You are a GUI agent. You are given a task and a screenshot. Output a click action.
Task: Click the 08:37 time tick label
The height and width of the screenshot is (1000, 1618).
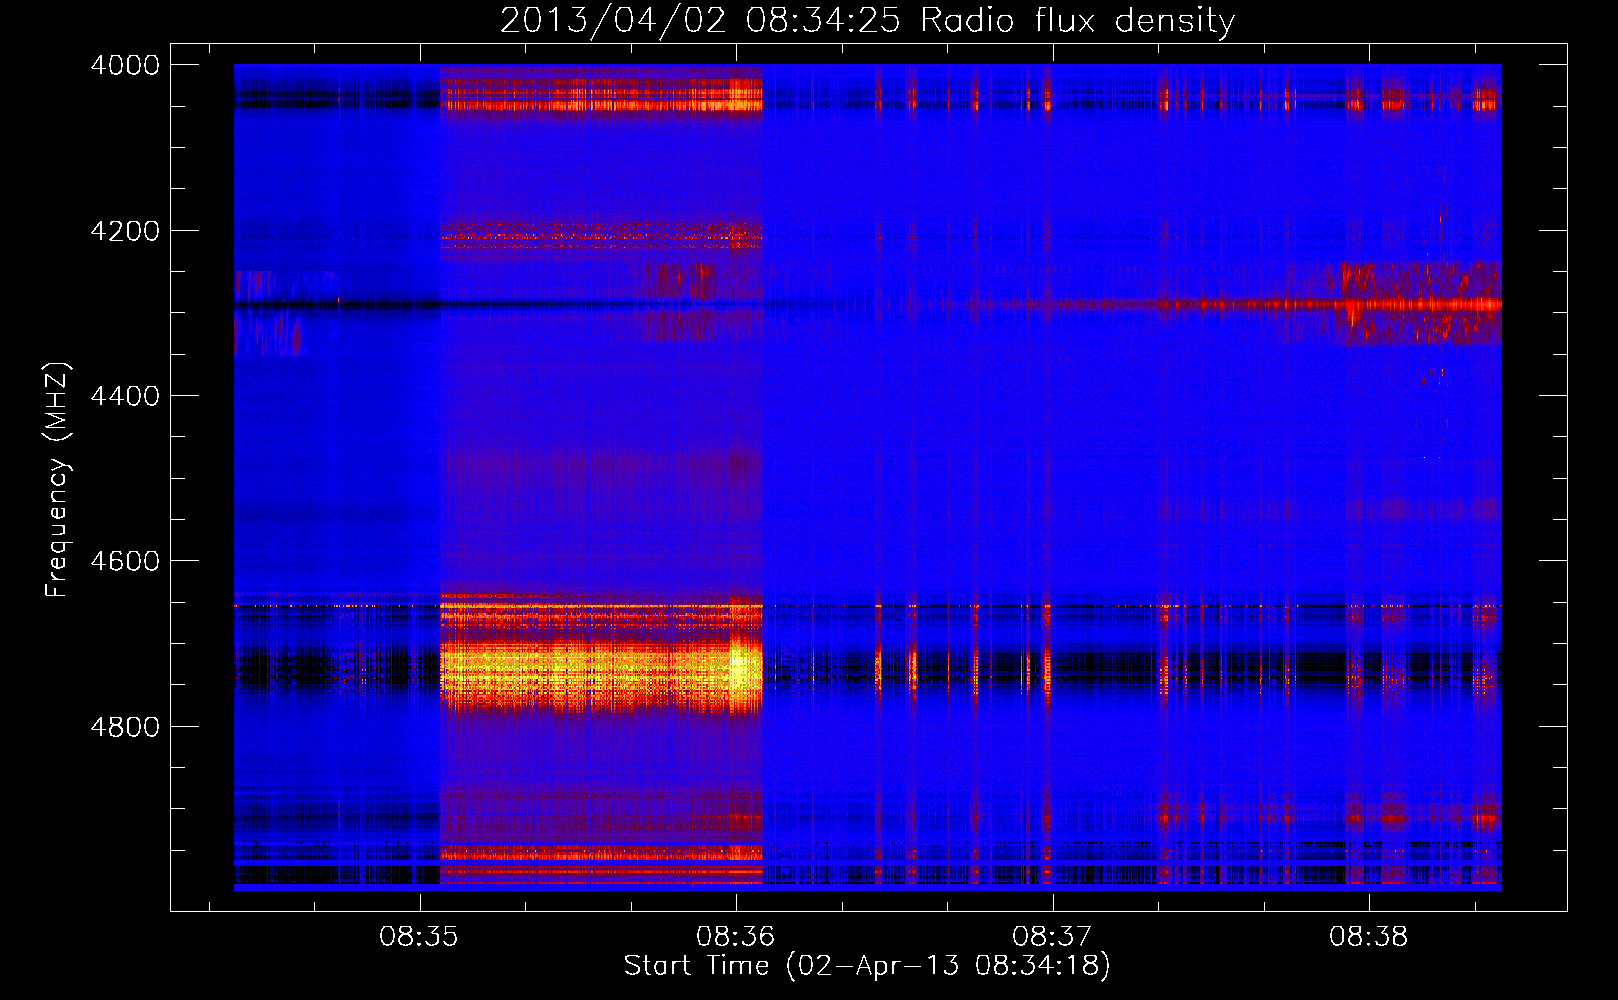[1052, 937]
